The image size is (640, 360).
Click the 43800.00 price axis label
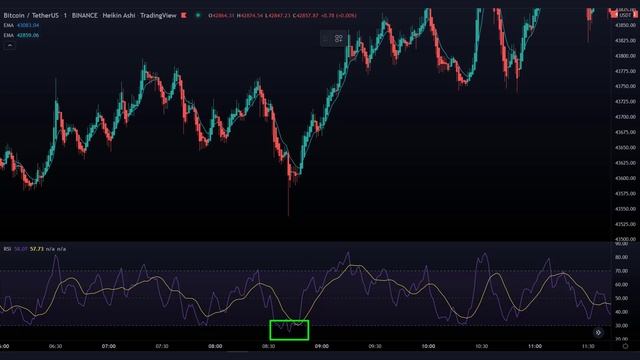point(625,56)
